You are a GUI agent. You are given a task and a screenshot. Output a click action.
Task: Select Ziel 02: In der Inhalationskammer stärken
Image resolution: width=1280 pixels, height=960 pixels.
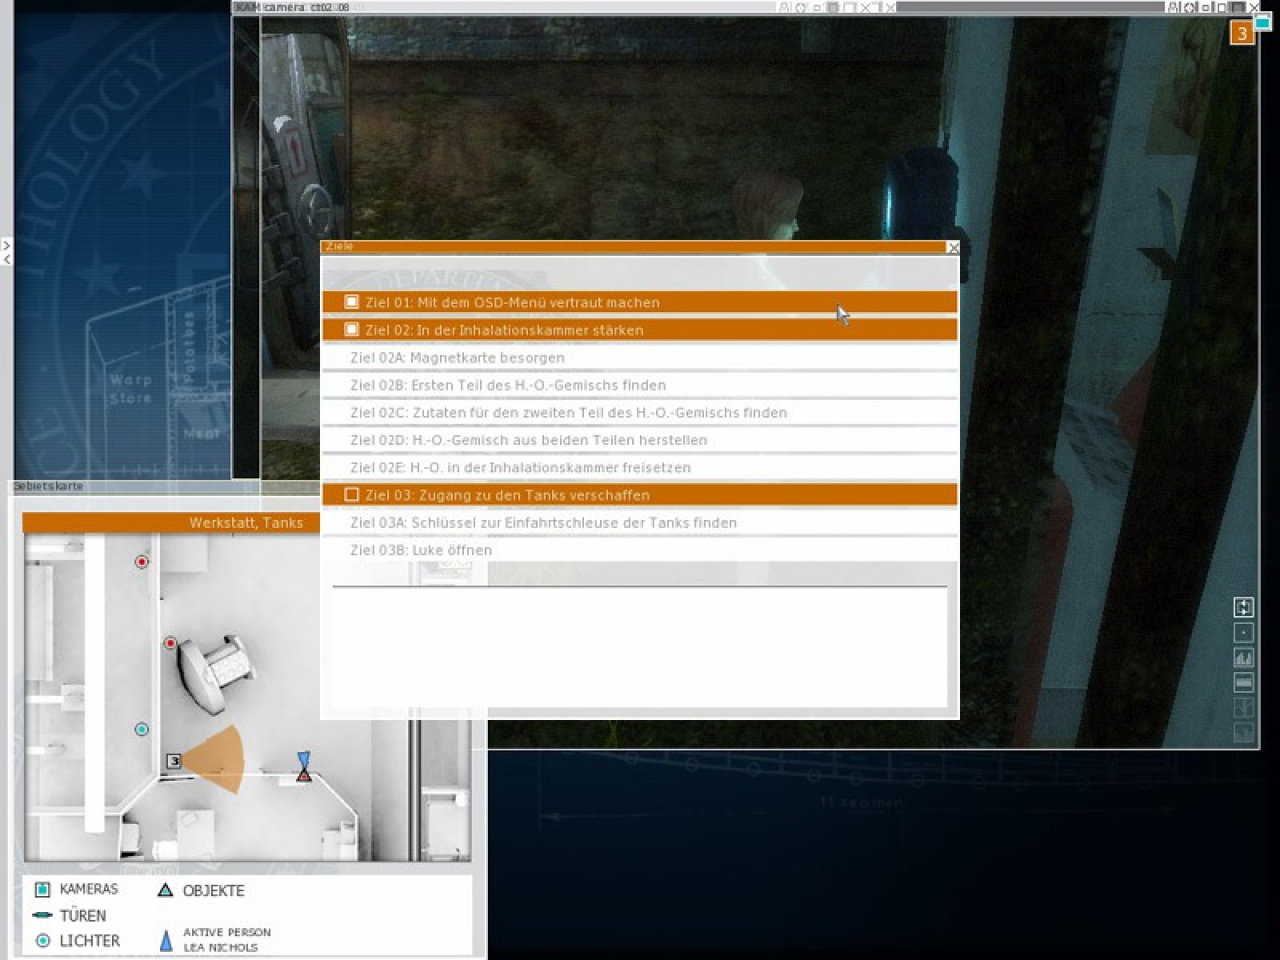pos(640,329)
